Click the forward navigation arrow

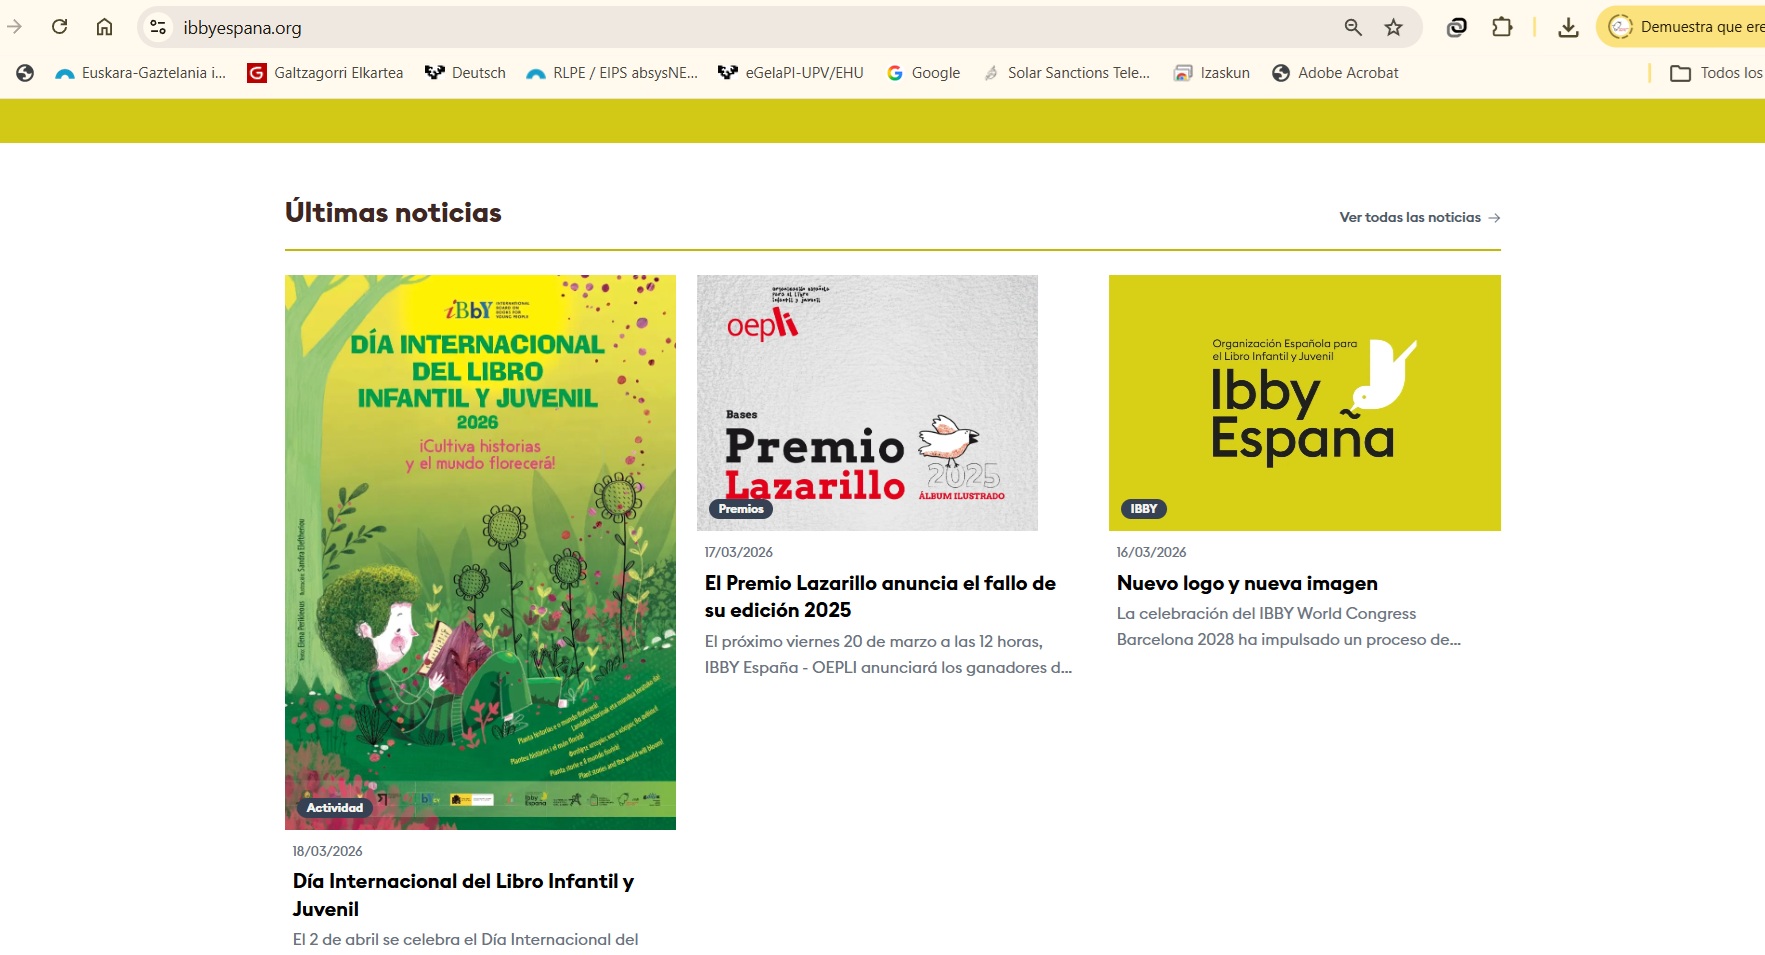(x=15, y=27)
